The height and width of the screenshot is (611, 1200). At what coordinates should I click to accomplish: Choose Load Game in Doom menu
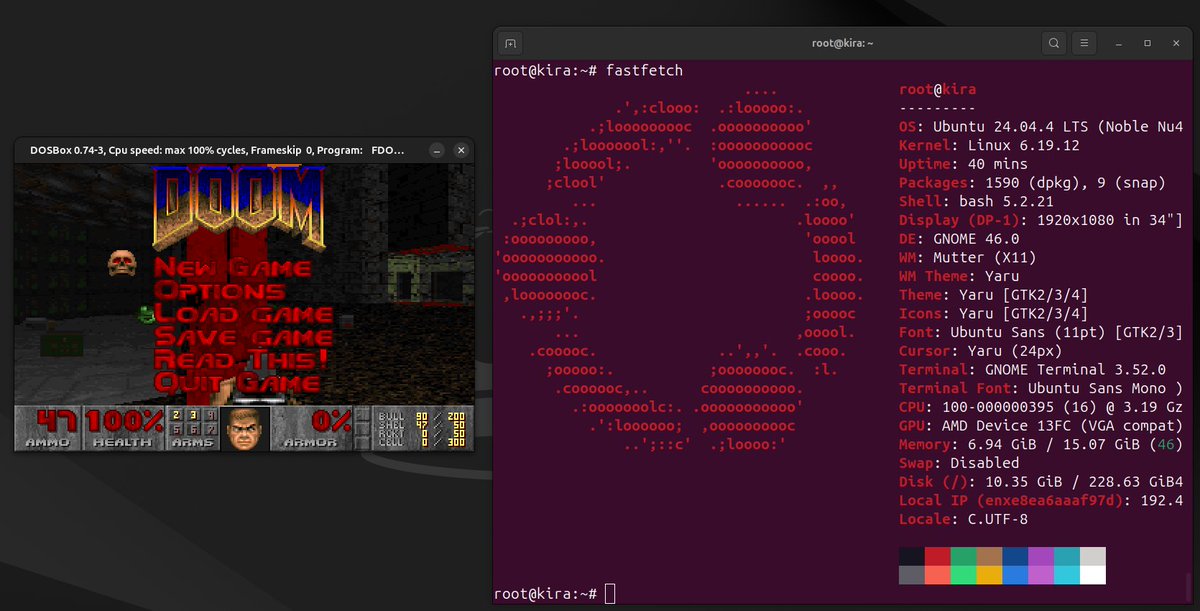pyautogui.click(x=243, y=314)
